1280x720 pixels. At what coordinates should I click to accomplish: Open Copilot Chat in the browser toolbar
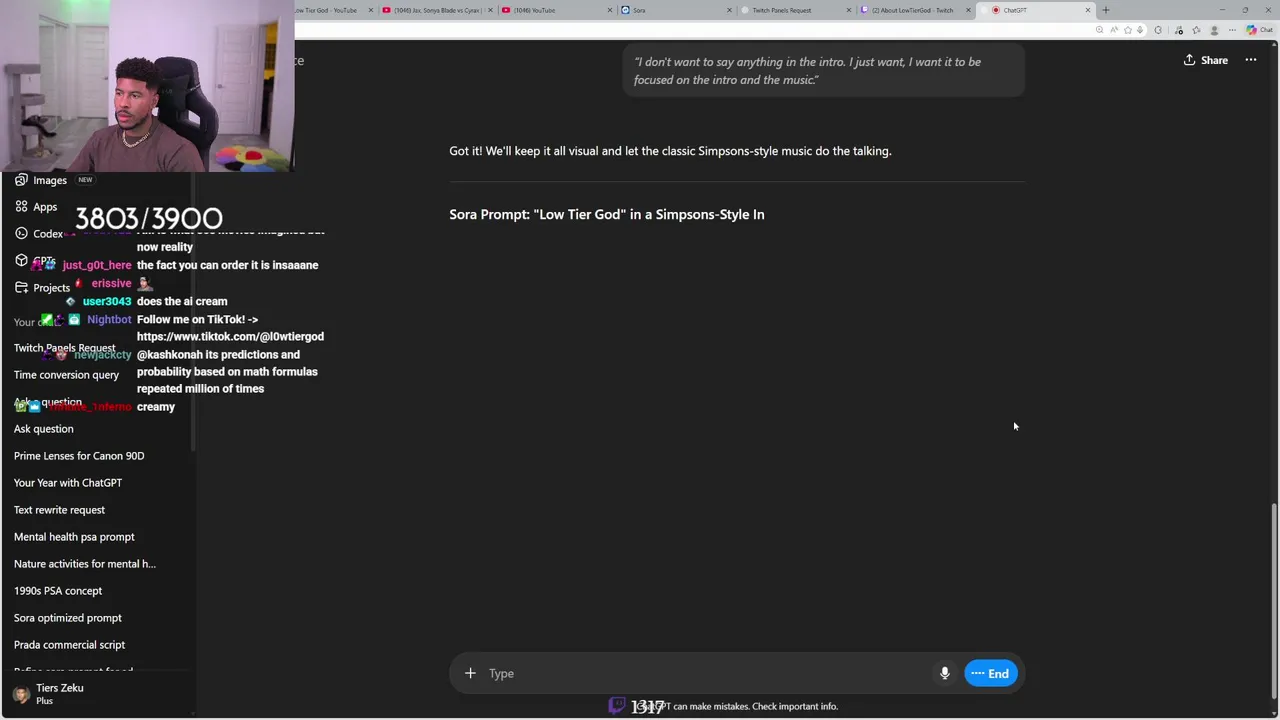click(x=1259, y=30)
